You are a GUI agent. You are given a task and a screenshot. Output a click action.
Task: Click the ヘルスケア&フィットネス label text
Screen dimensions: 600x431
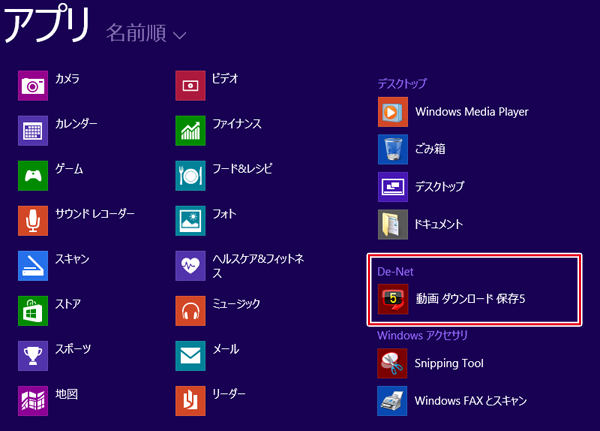click(258, 266)
